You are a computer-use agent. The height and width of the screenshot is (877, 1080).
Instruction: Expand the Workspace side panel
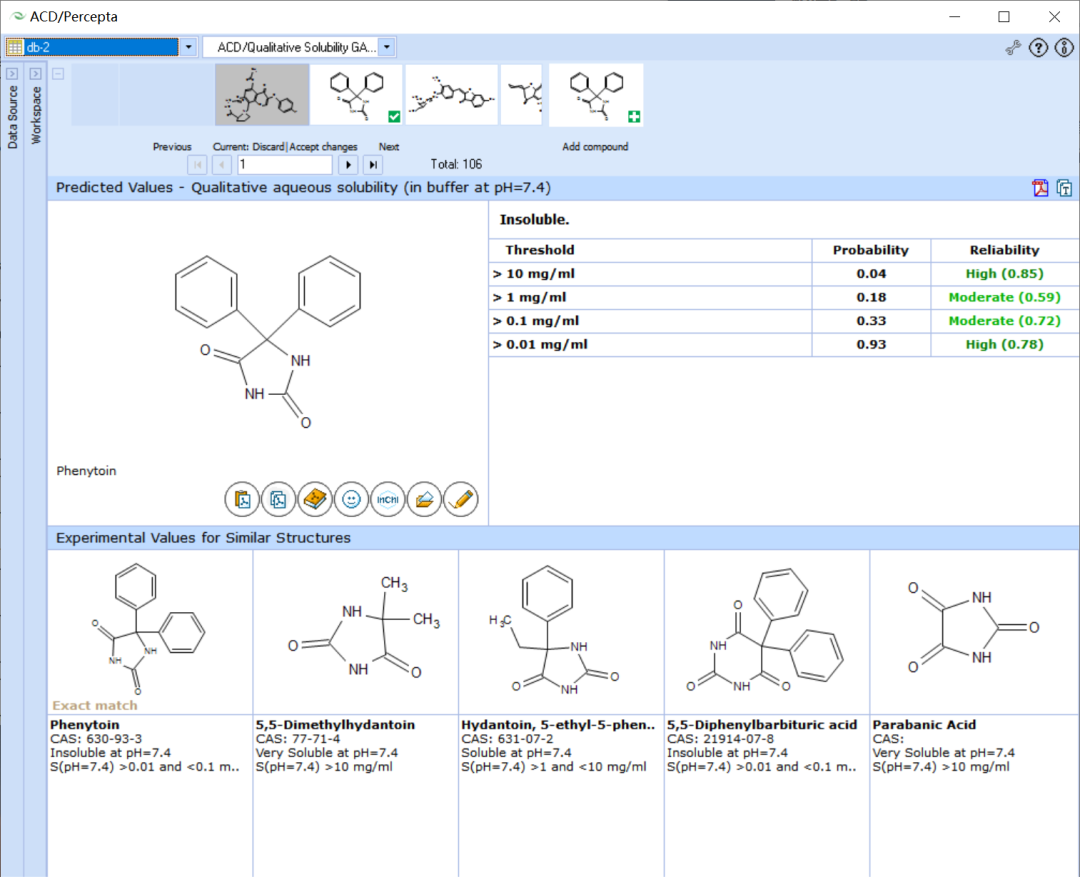36,74
